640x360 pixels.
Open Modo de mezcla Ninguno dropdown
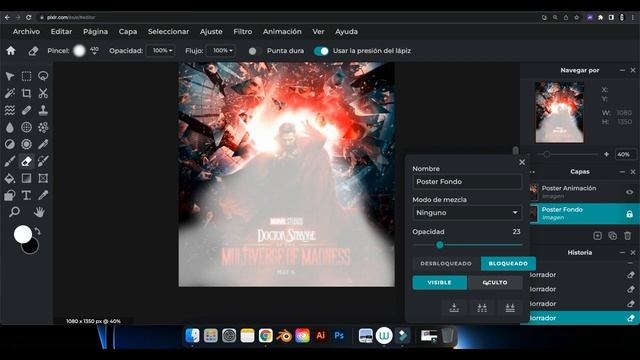pyautogui.click(x=467, y=213)
